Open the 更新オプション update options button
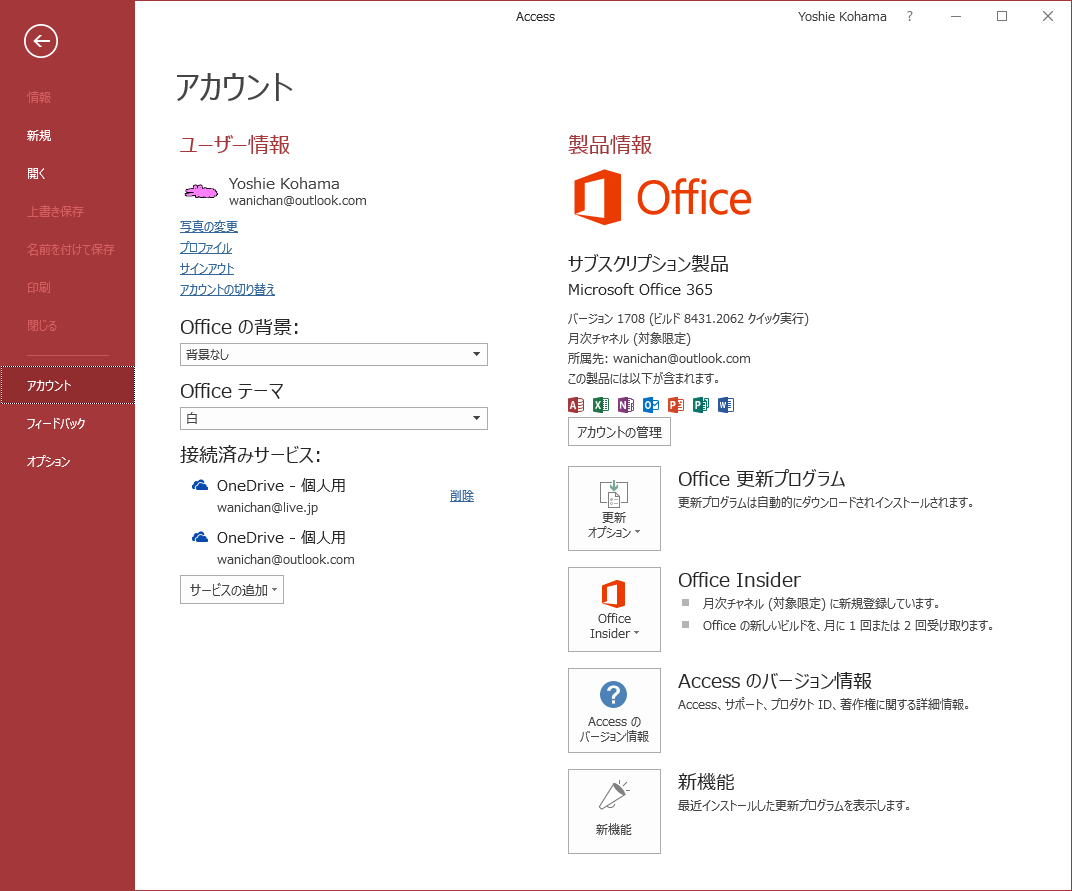The width and height of the screenshot is (1072, 891). tap(614, 508)
